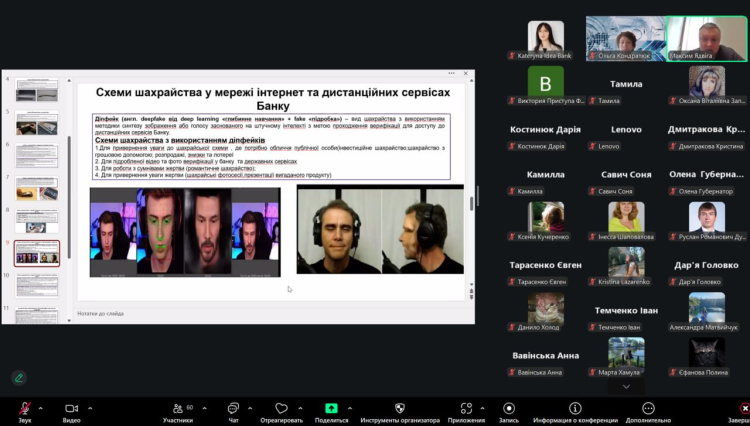The image size is (750, 426).
Task: Click the green Поделиться share screen icon
Action: [x=331, y=409]
